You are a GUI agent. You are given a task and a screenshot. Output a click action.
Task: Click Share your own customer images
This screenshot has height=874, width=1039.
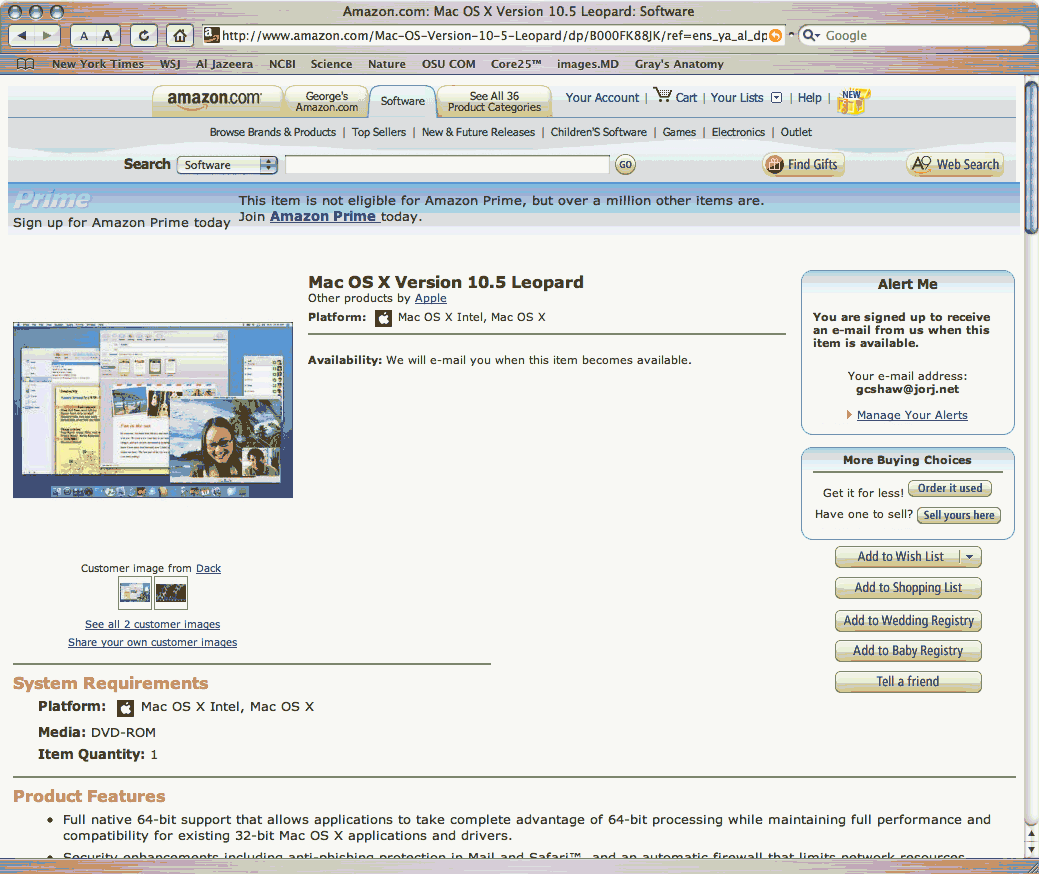click(x=152, y=642)
